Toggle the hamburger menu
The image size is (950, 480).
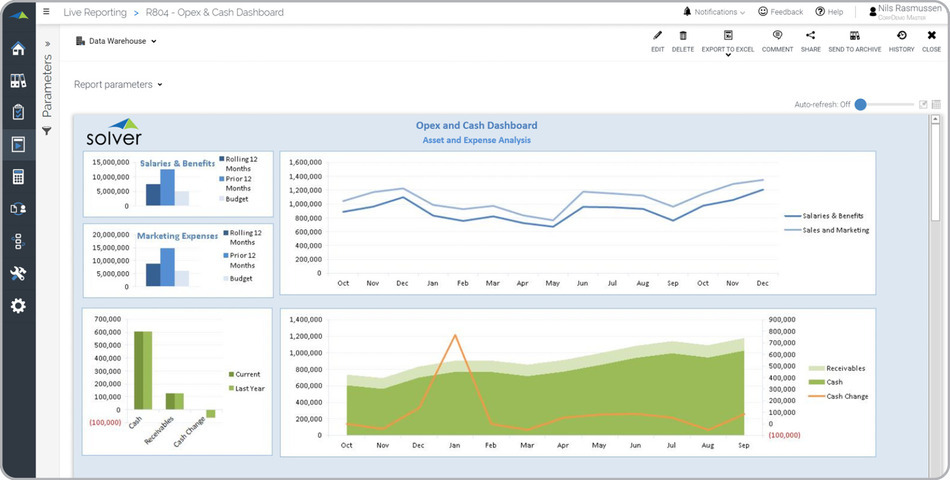click(46, 12)
